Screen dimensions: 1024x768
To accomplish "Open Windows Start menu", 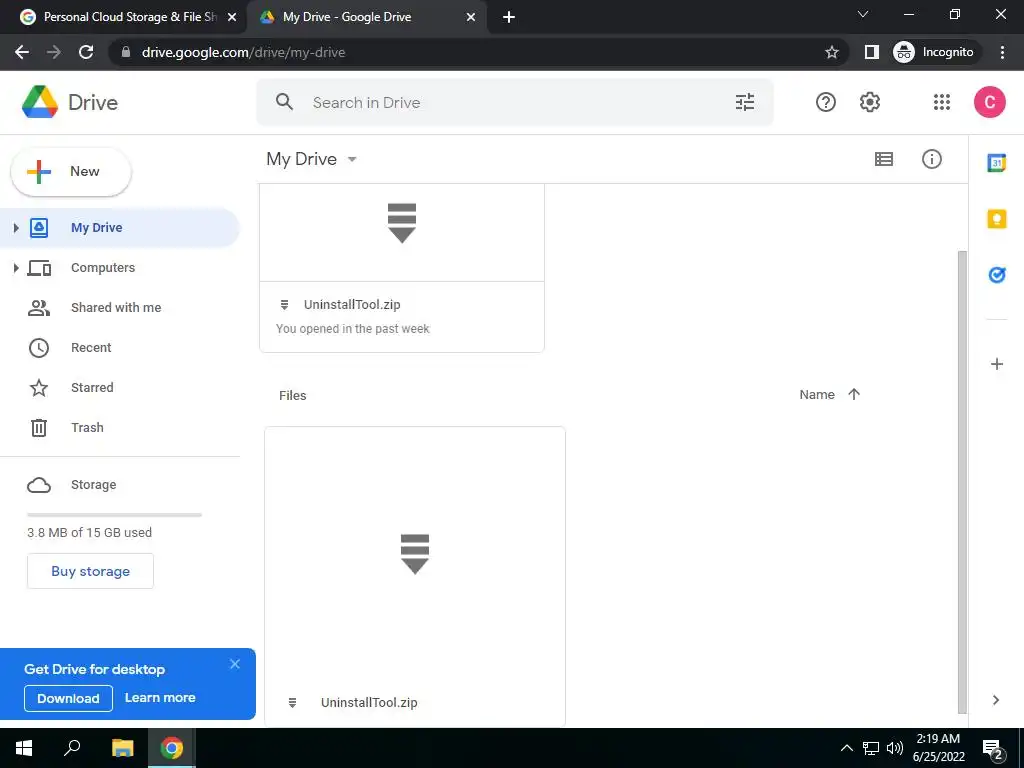I will 24,748.
